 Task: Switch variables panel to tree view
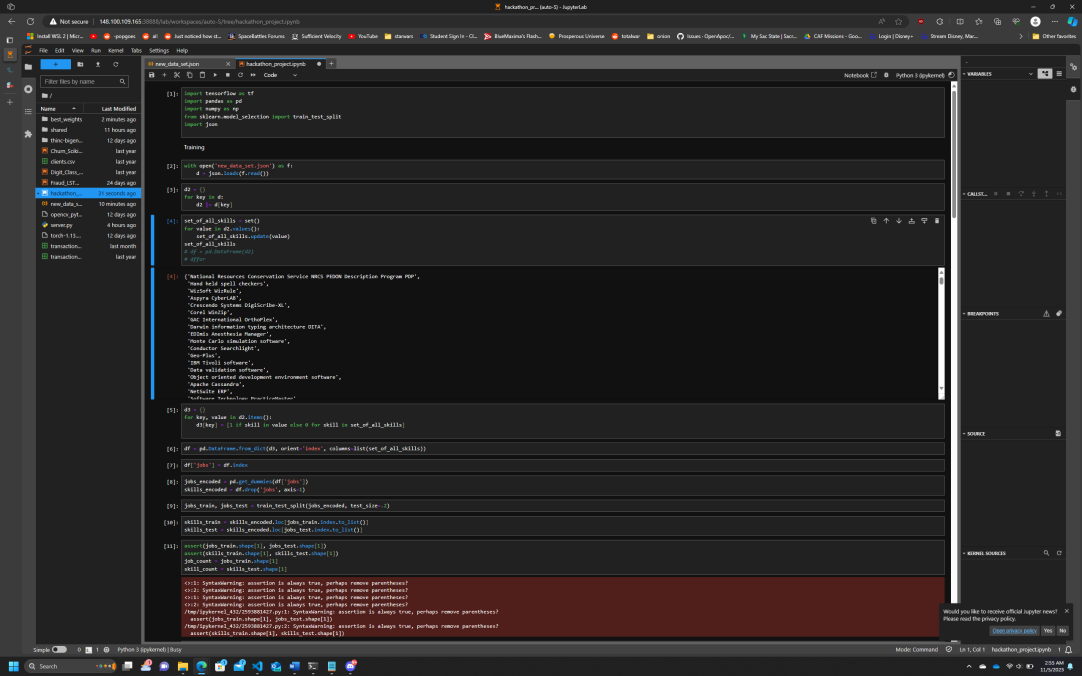[x=1045, y=74]
